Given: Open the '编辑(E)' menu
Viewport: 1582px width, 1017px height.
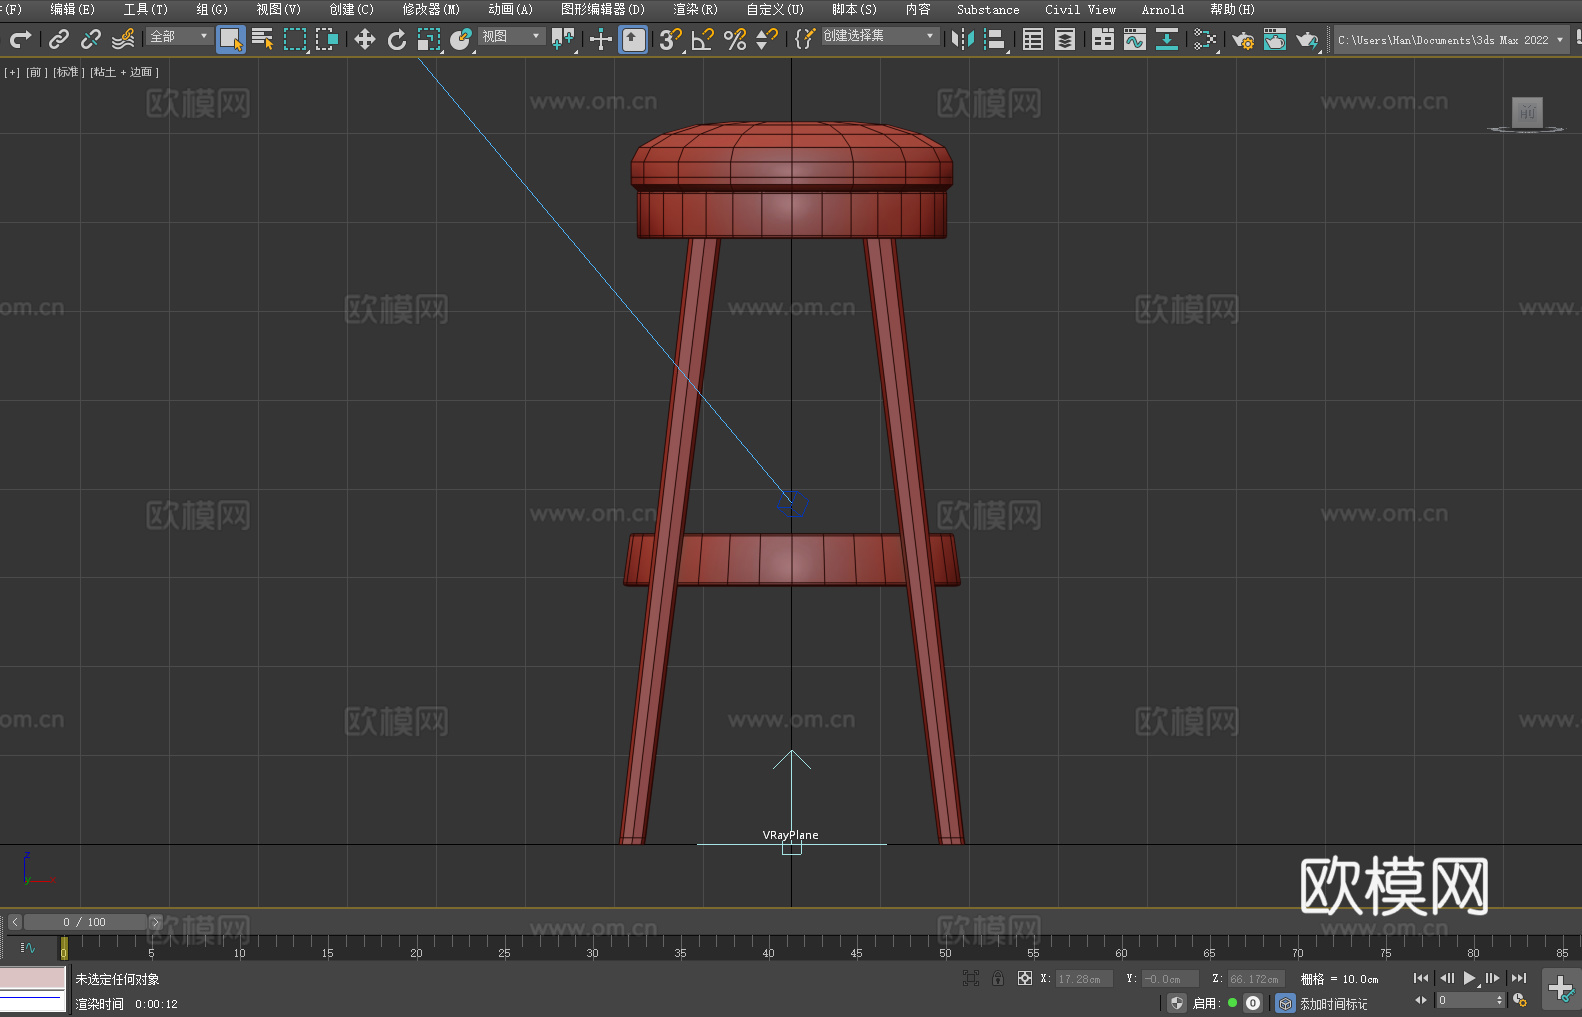Looking at the screenshot, I should click(72, 9).
